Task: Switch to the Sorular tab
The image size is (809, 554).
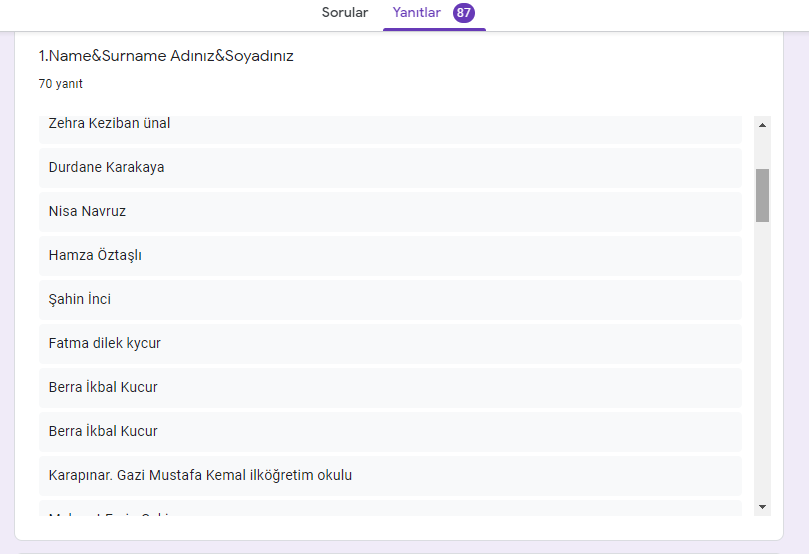Action: coord(345,13)
